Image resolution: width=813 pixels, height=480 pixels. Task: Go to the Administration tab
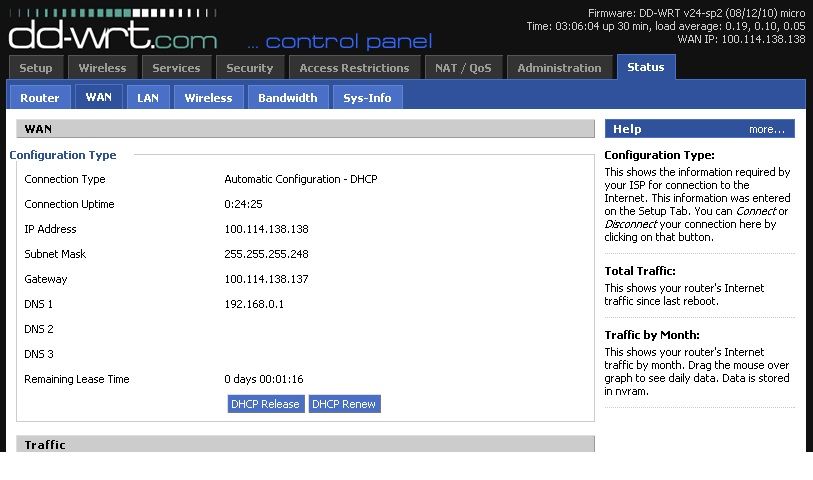(559, 67)
